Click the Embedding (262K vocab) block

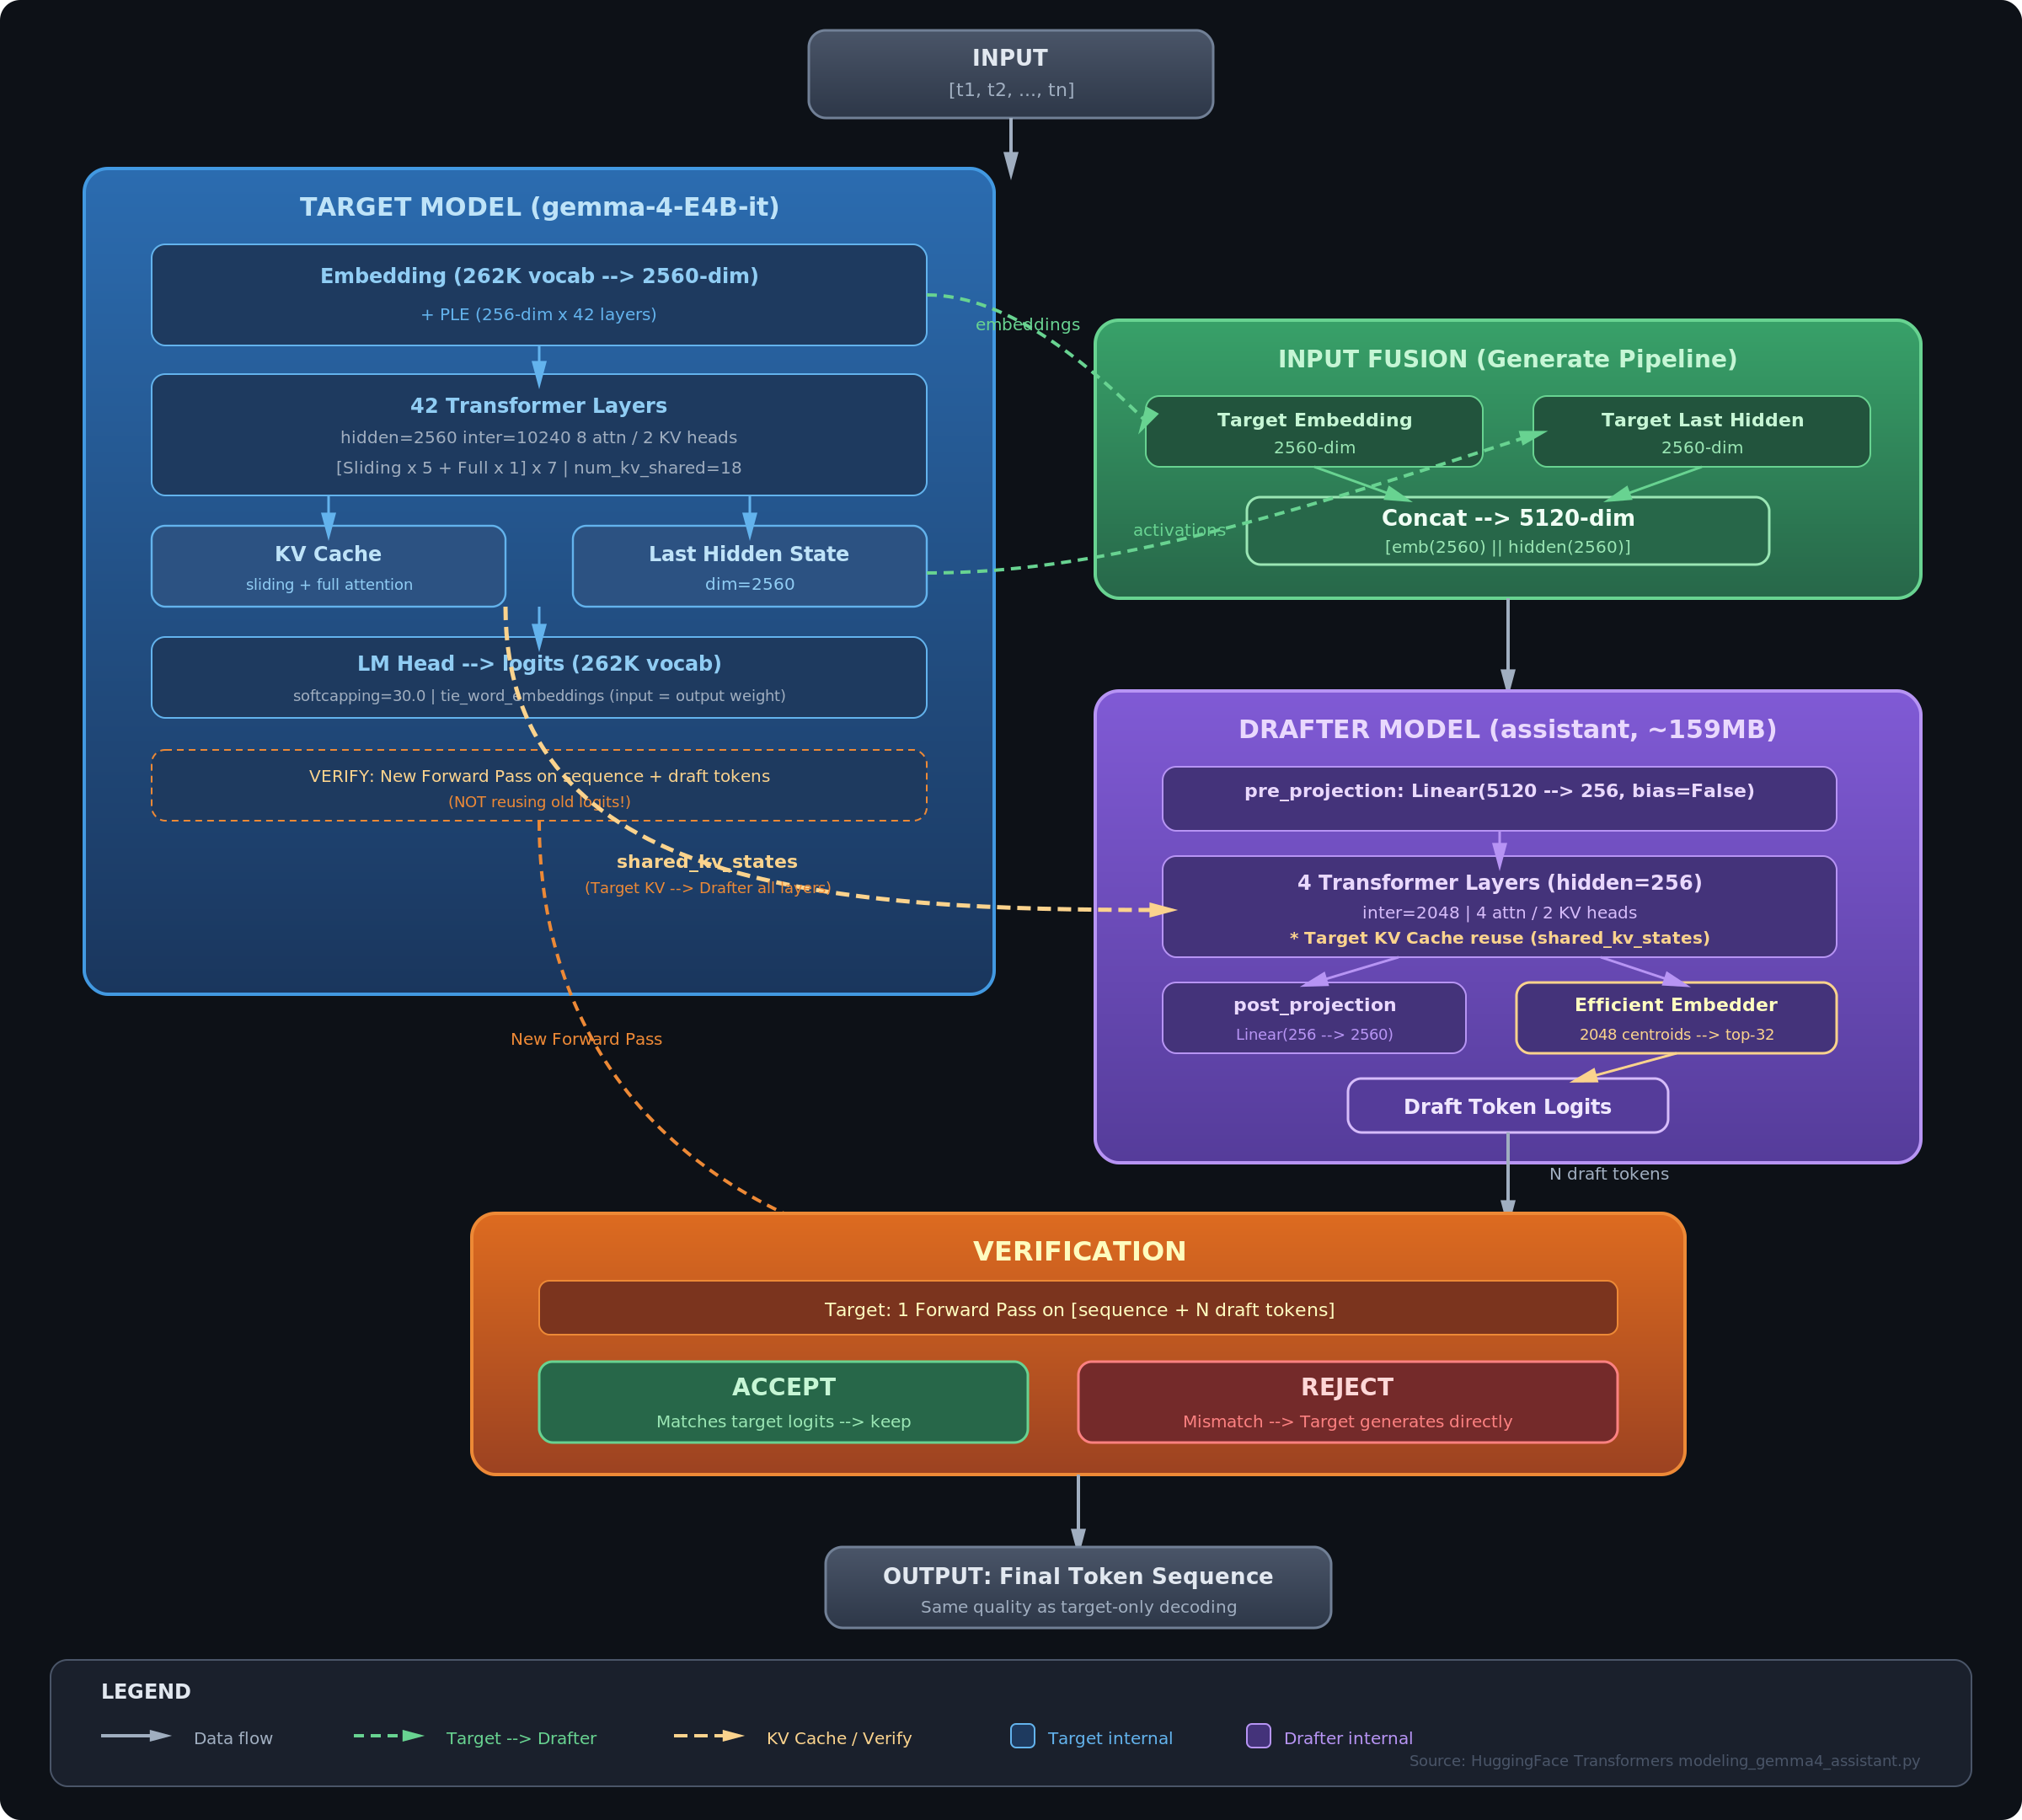539,295
